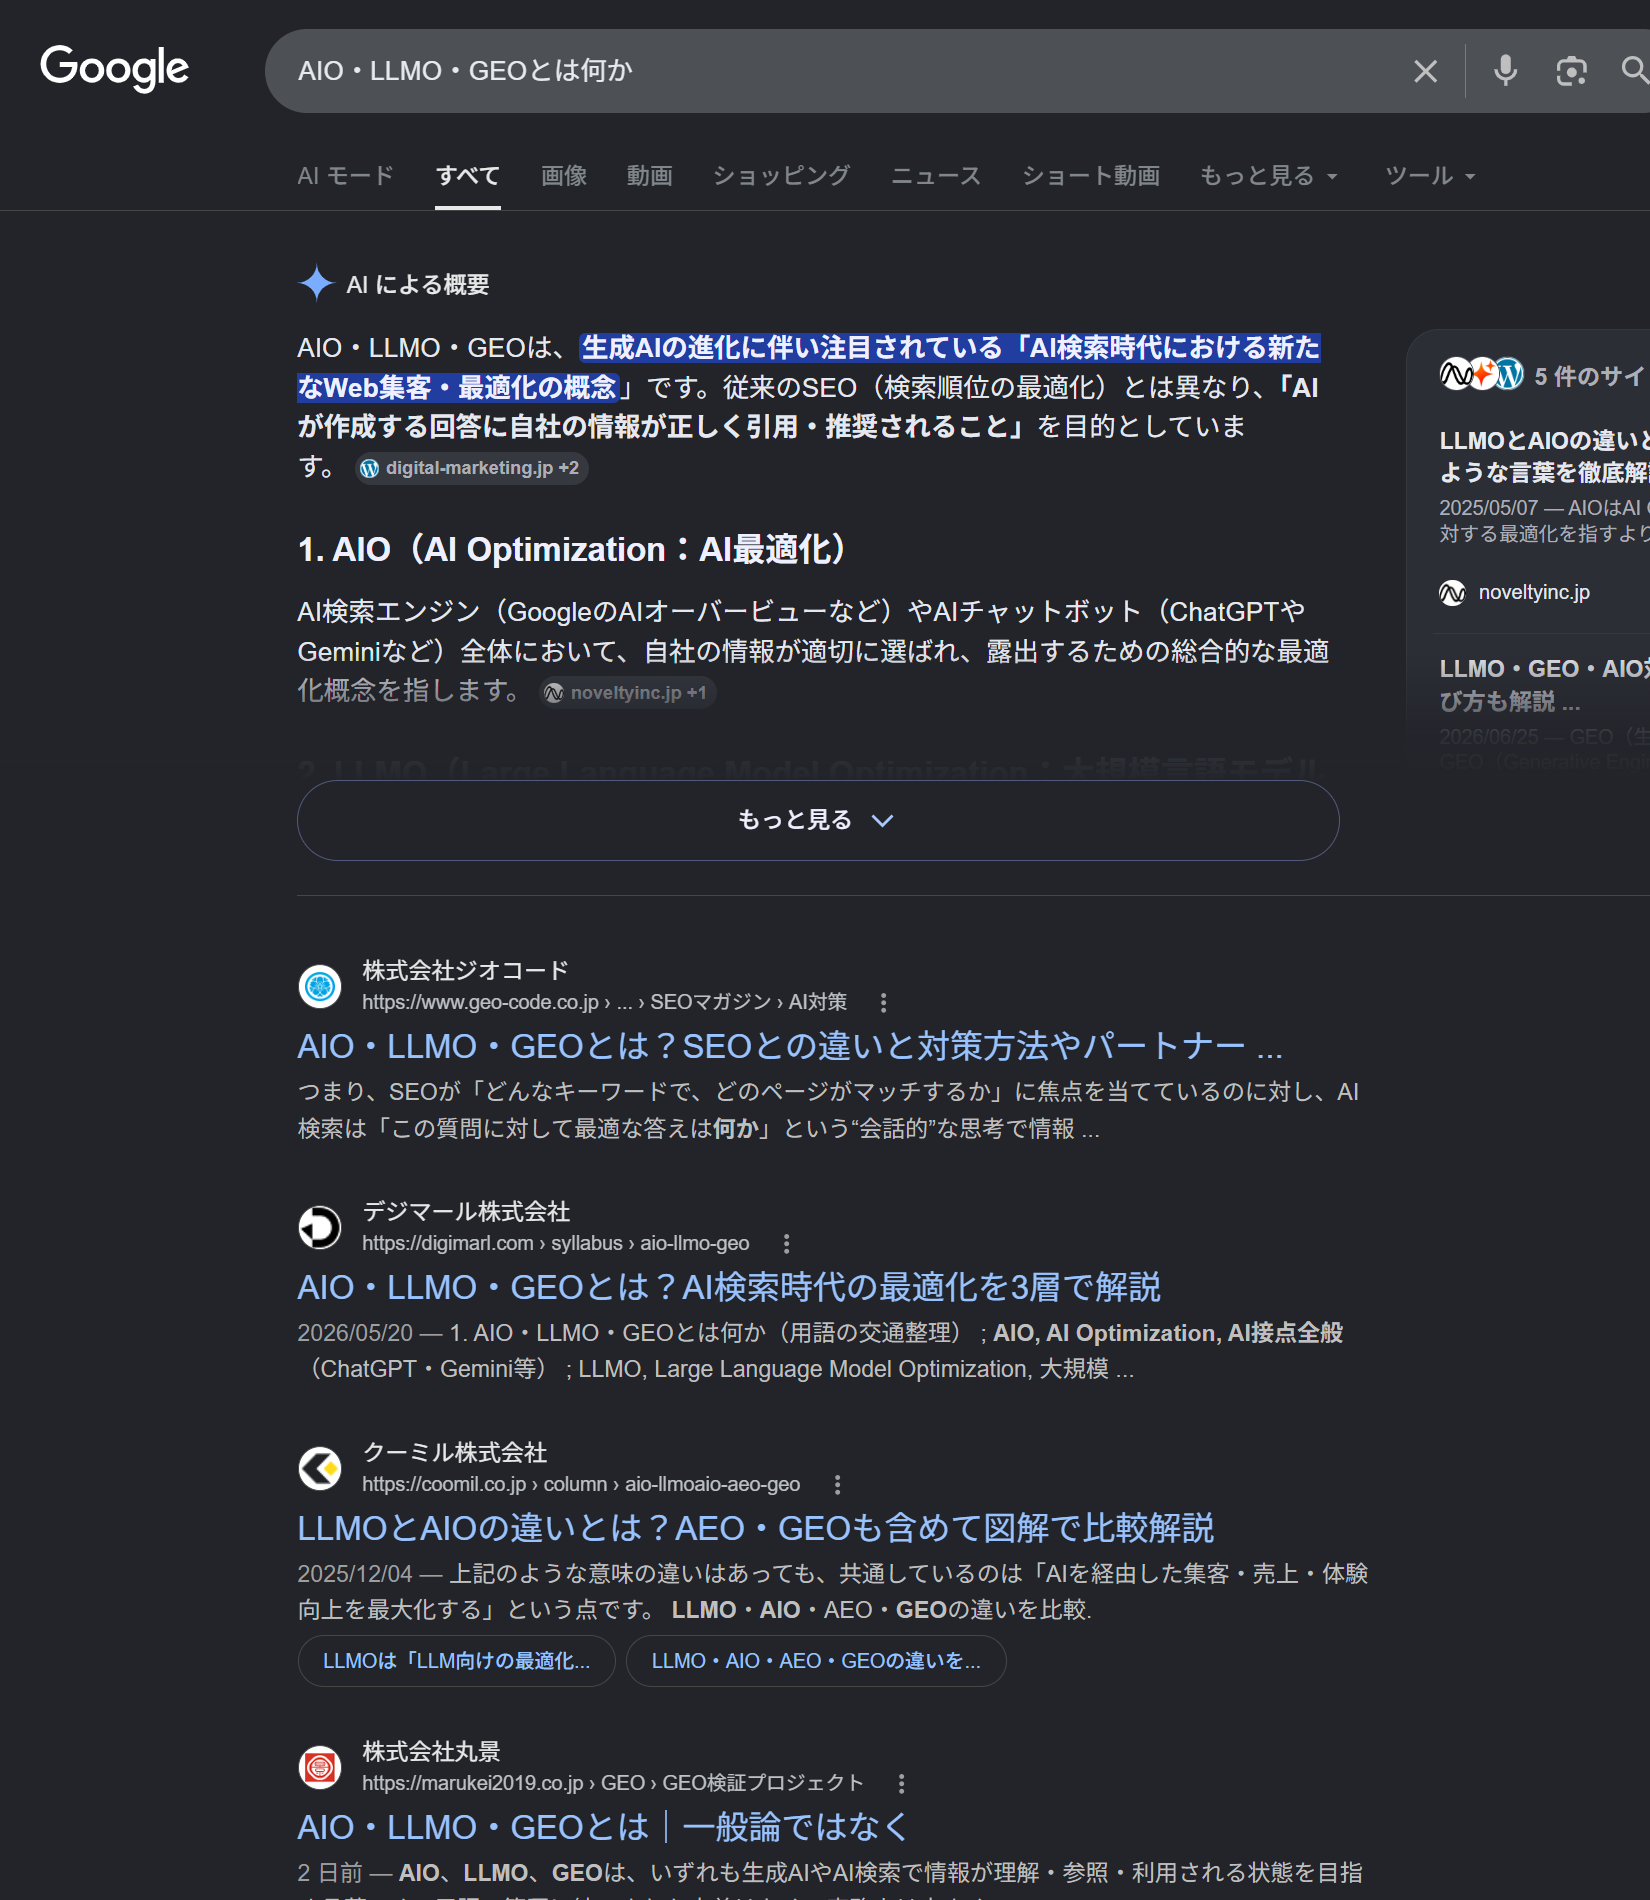Click the heading 1. AIO（AI Optimization：AI最適化）

point(571,549)
